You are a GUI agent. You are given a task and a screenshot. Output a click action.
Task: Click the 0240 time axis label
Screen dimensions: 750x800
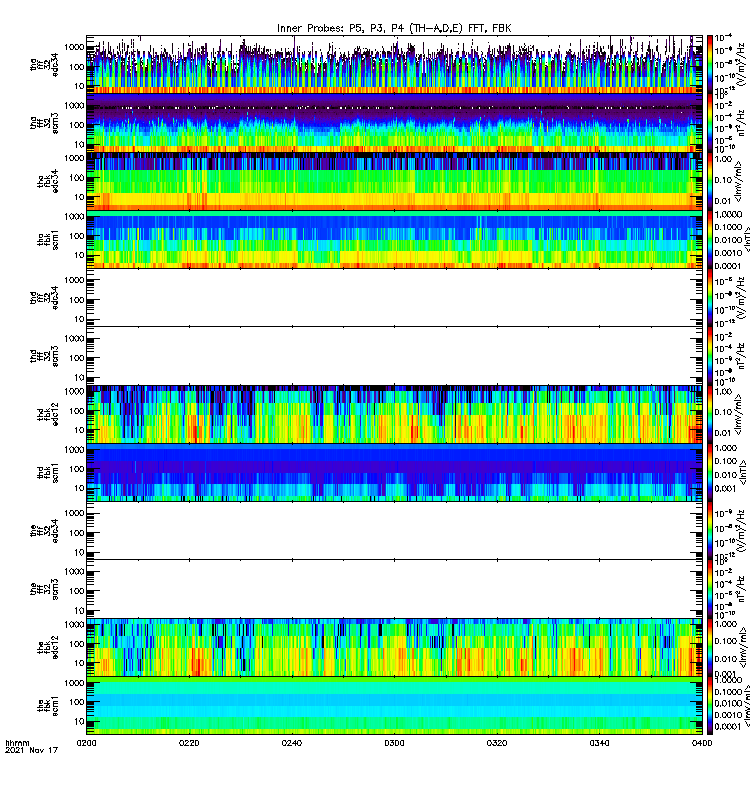[291, 743]
